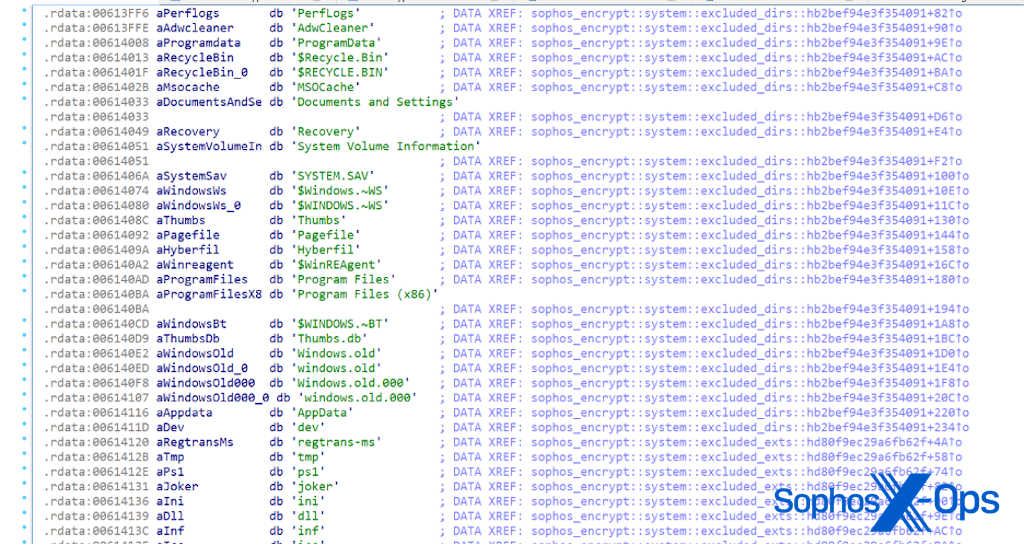Click the aJoker label
The image size is (1024, 545).
pyautogui.click(x=177, y=487)
